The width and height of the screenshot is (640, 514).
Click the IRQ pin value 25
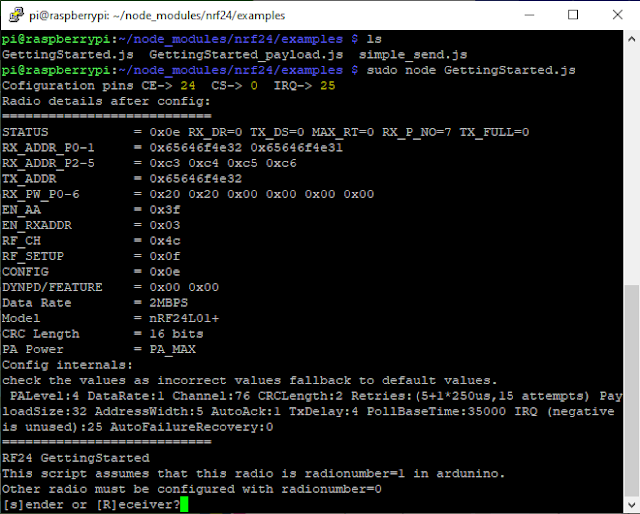pyautogui.click(x=327, y=86)
